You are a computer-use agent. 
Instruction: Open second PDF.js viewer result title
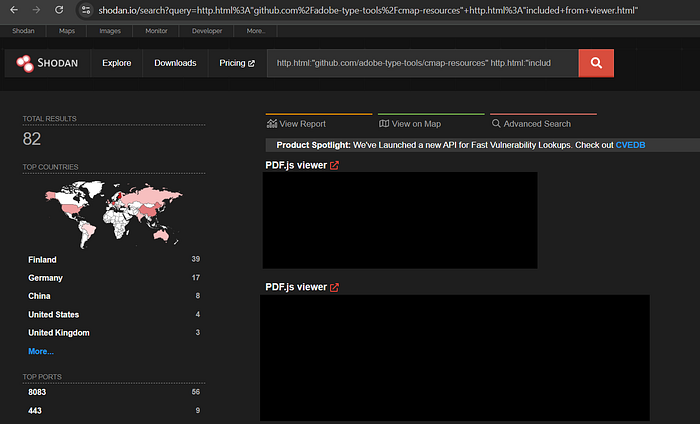pos(296,287)
